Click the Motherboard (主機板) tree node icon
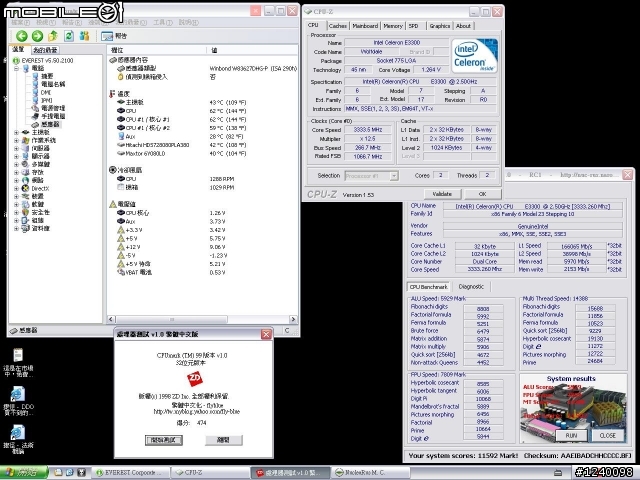 [26, 132]
